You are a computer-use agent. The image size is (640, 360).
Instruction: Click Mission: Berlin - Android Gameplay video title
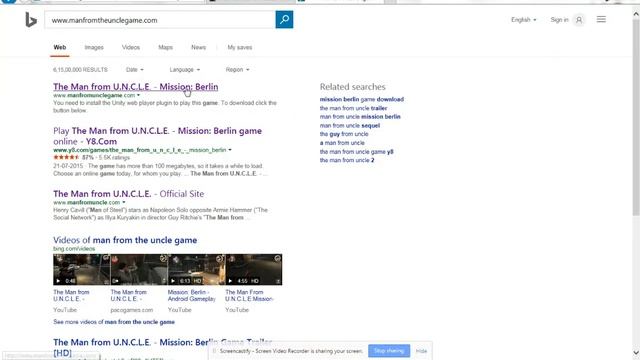[x=191, y=296]
